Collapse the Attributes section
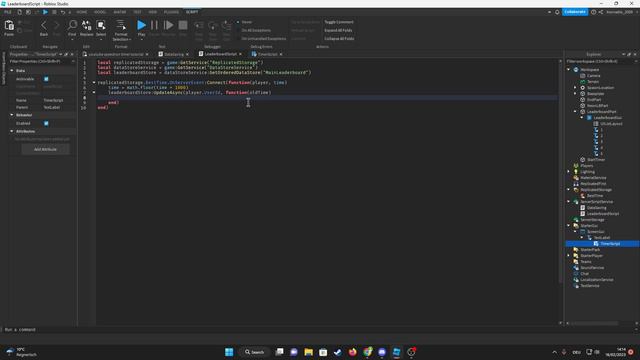640x360 pixels. 12,131
